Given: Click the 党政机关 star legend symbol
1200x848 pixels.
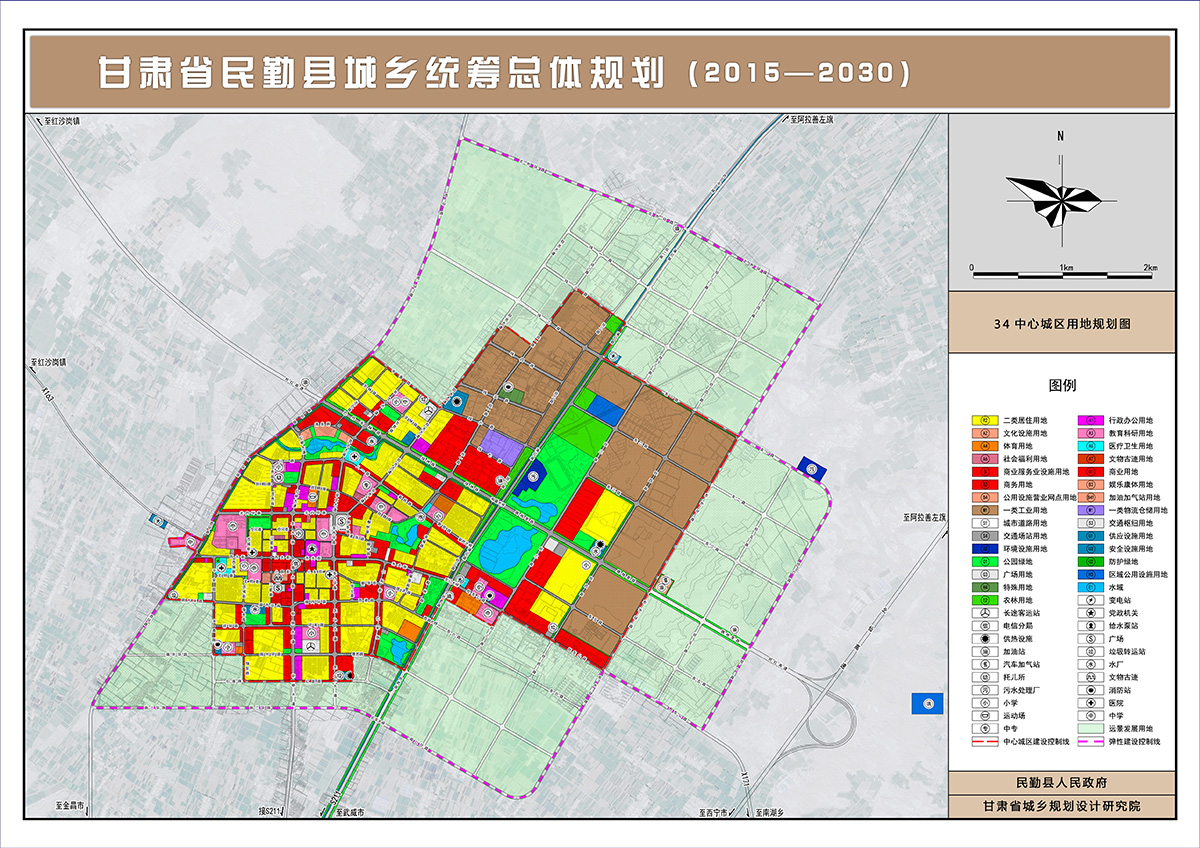Looking at the screenshot, I should click(1091, 612).
